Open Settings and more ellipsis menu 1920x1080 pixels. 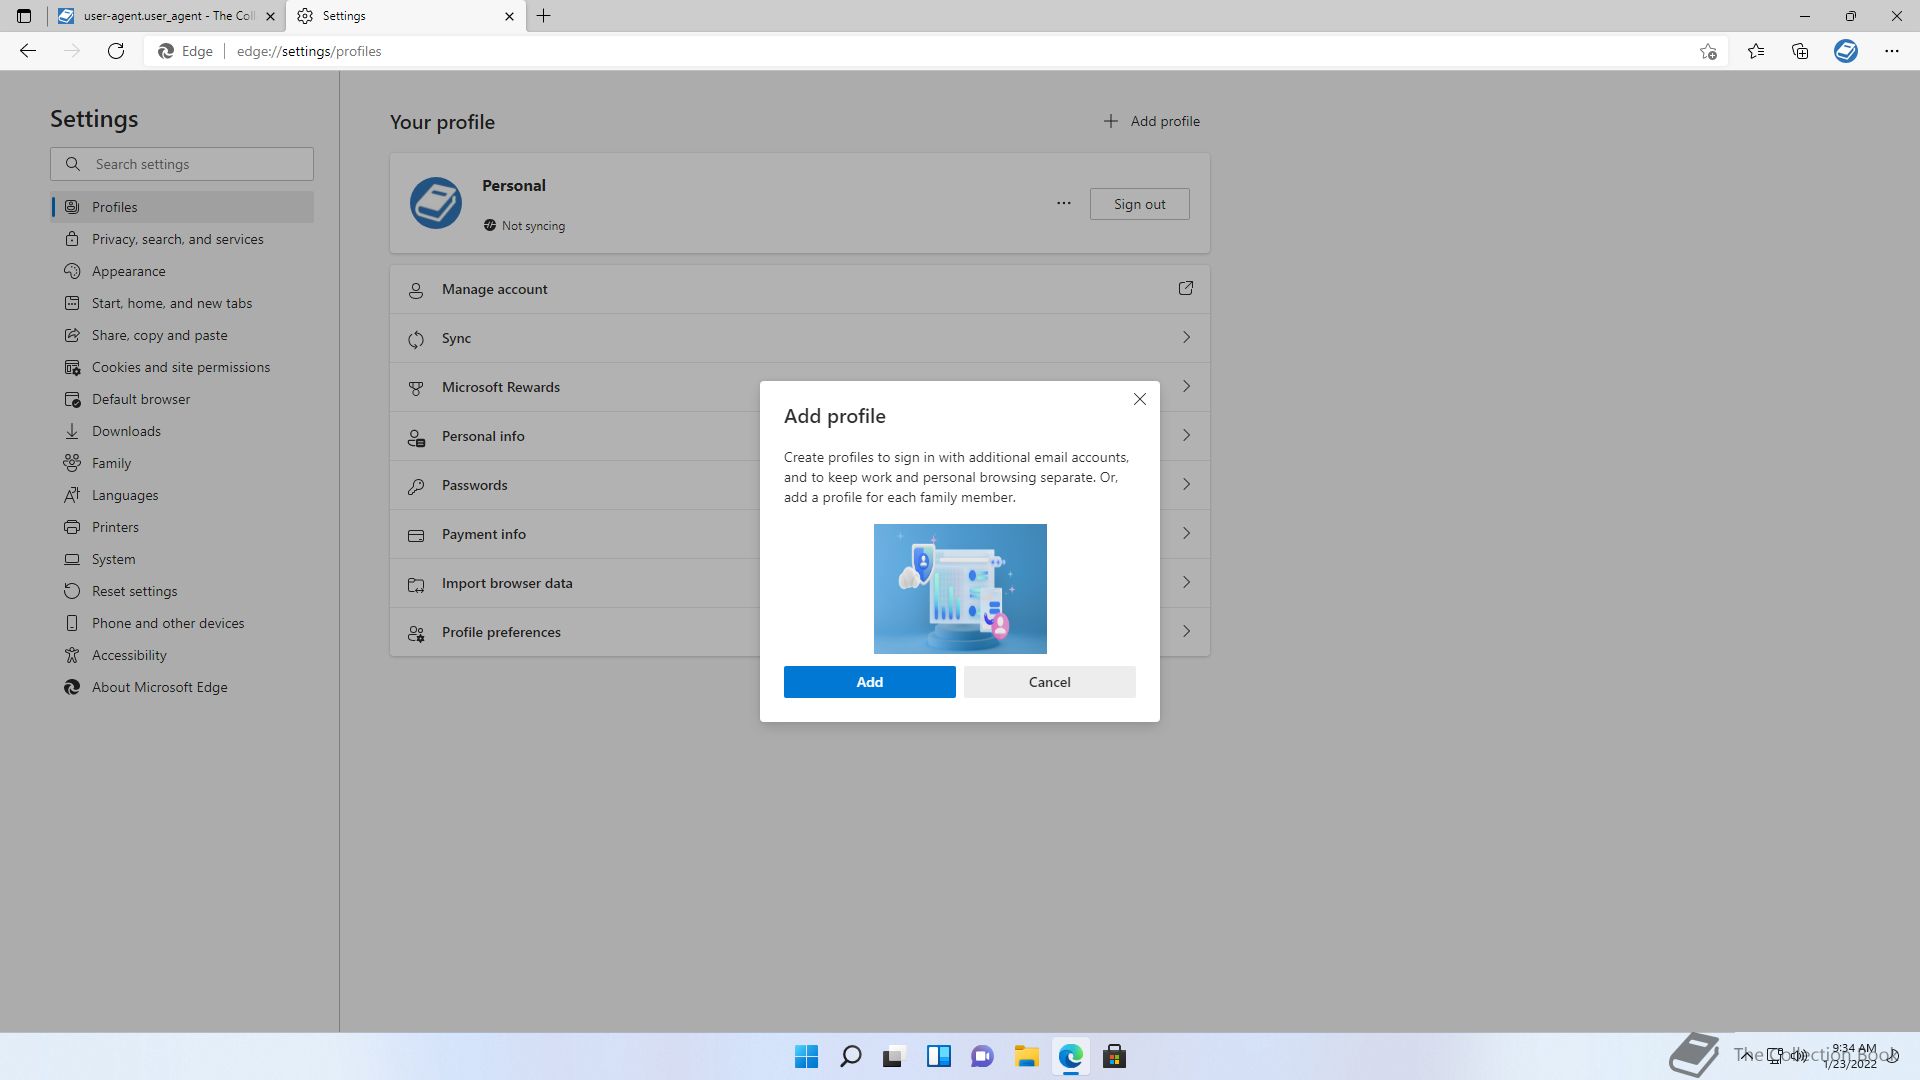click(x=1892, y=51)
